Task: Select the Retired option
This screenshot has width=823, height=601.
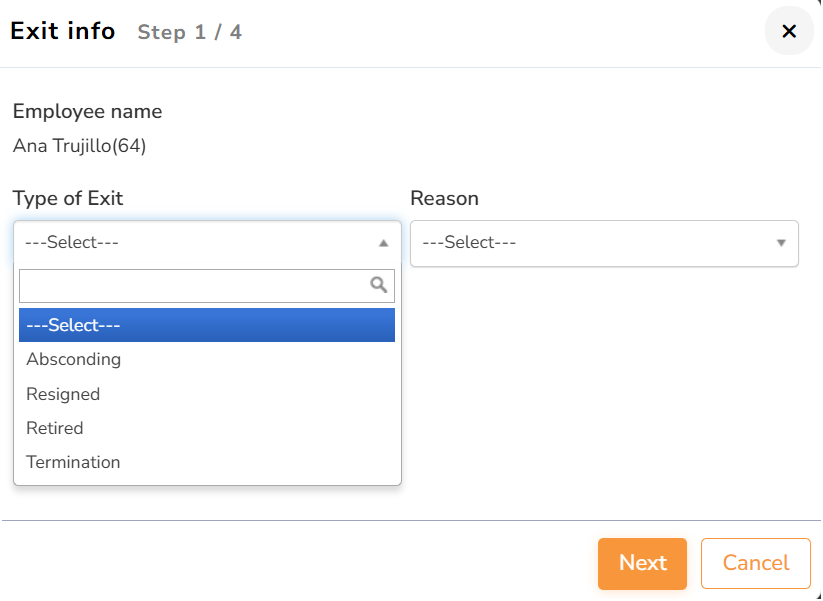Action: click(x=55, y=428)
